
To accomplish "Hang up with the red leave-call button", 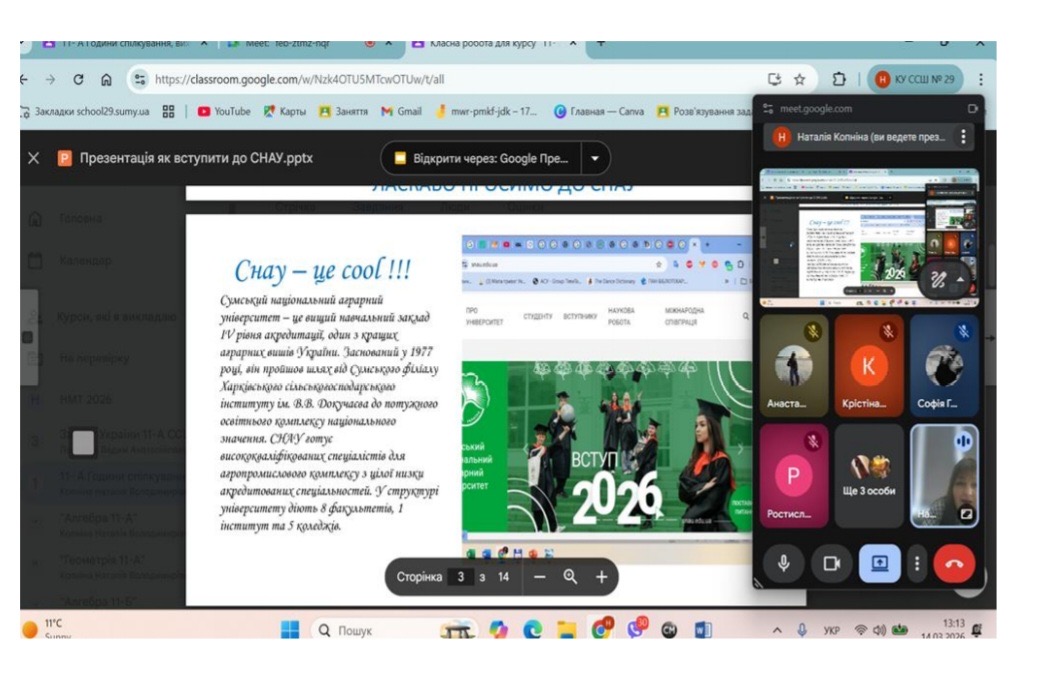I will click(x=953, y=563).
